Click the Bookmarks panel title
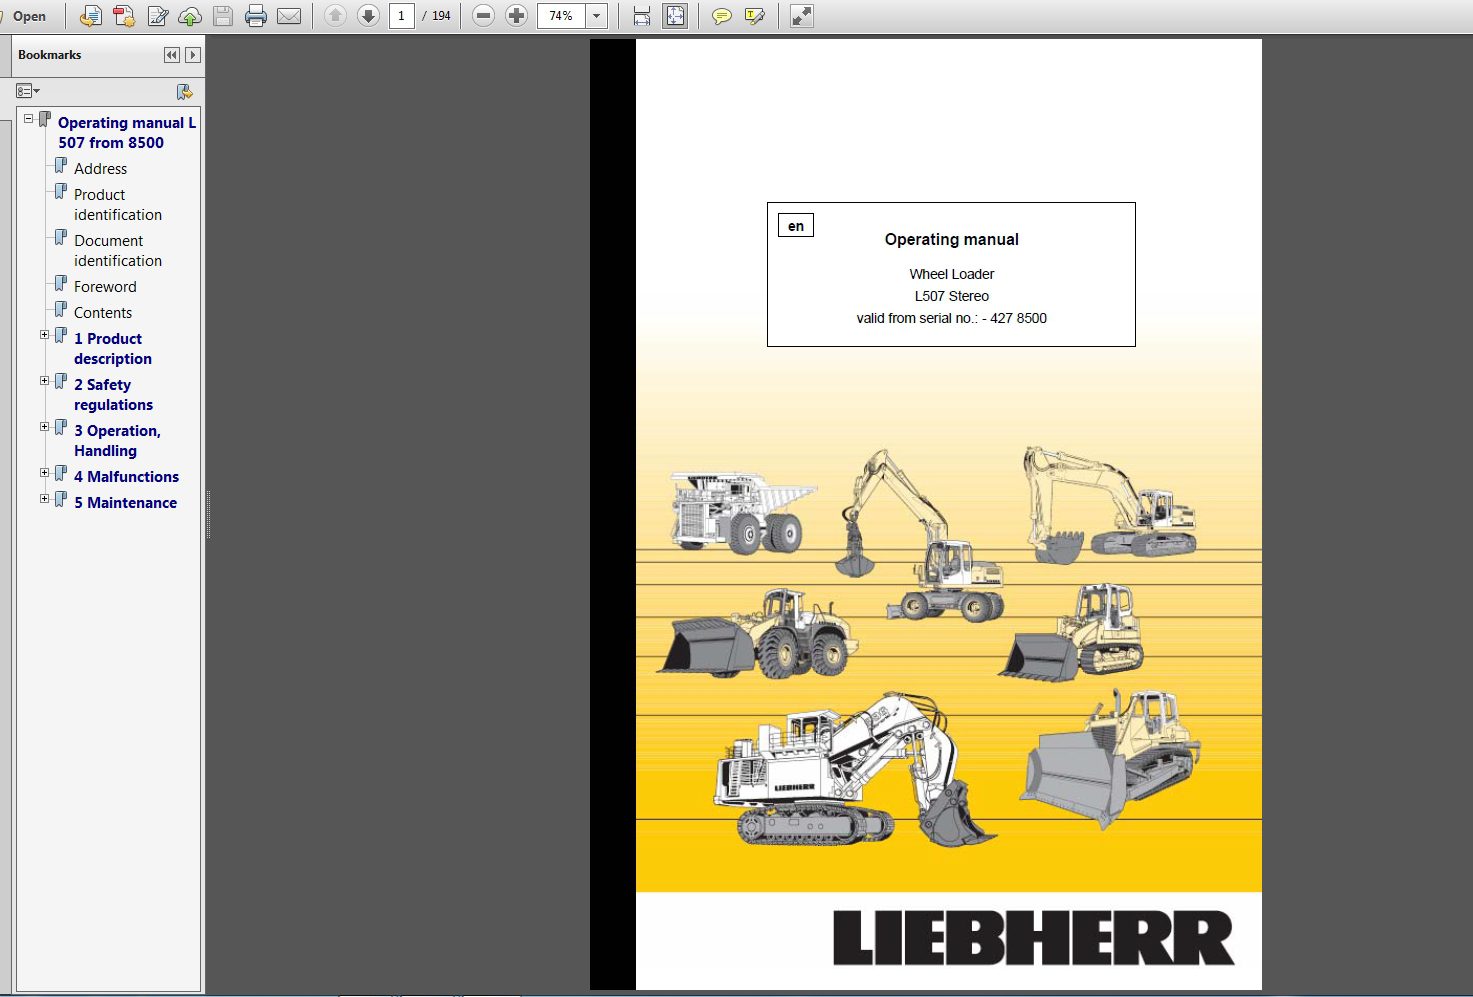This screenshot has width=1473, height=997. pos(49,55)
